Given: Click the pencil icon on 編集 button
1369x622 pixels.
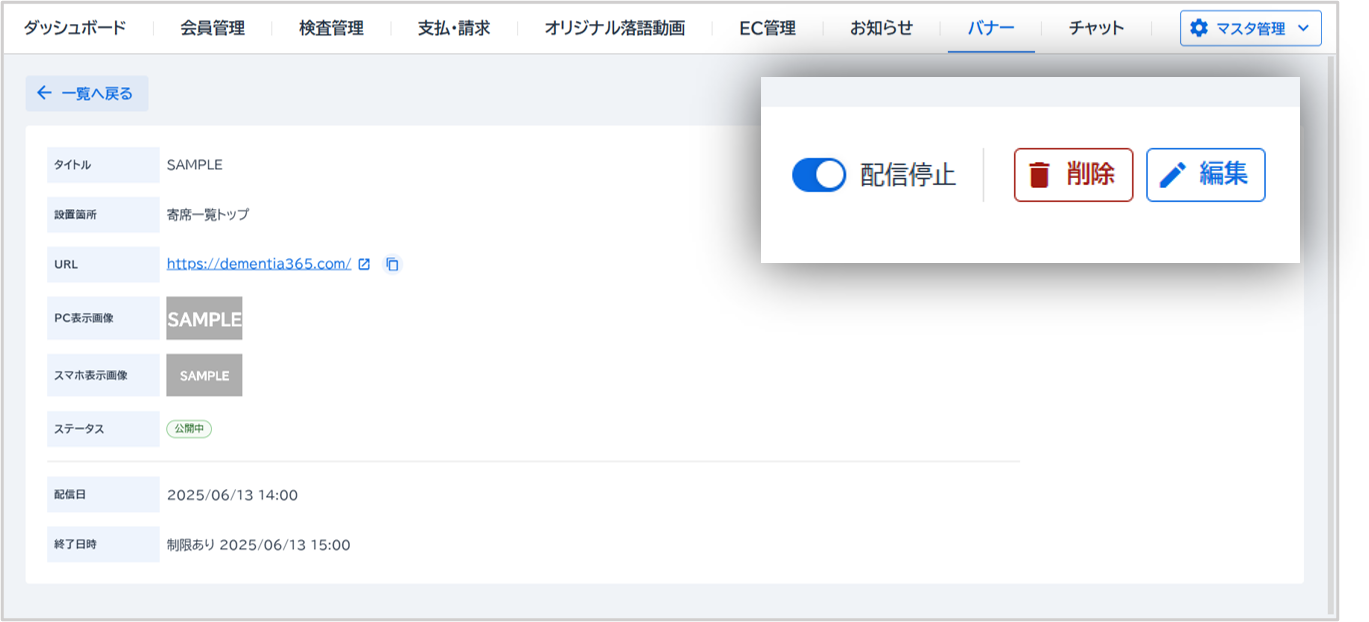Looking at the screenshot, I should (1172, 175).
